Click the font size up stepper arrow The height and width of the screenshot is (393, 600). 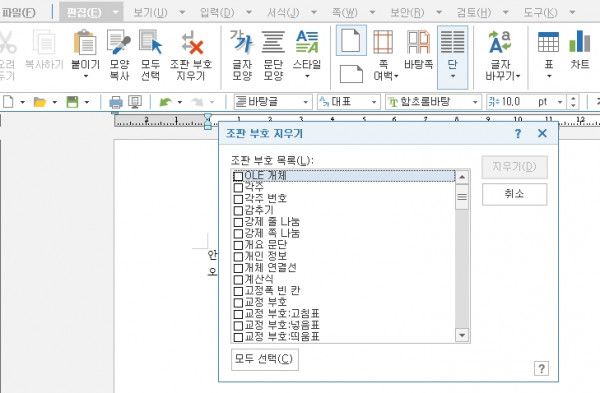(573, 99)
